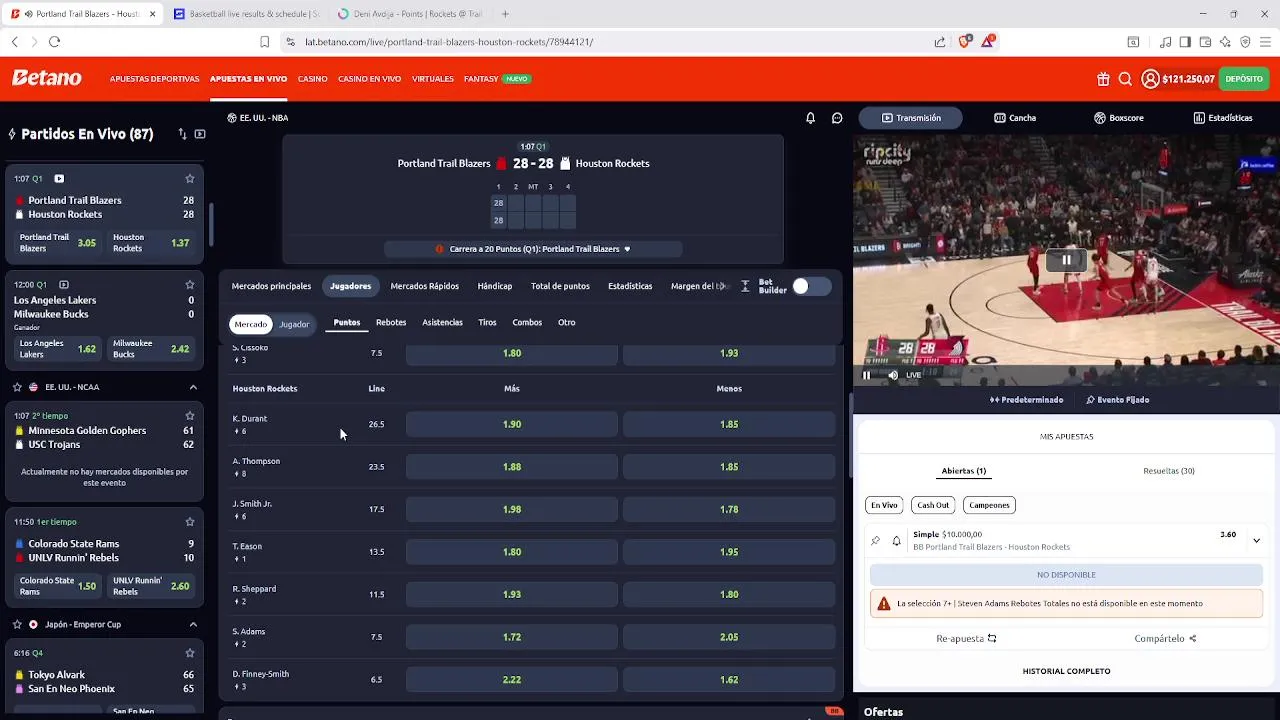Viewport: 1280px width, 720px height.
Task: Filter open bets by Campeones
Action: click(x=989, y=505)
